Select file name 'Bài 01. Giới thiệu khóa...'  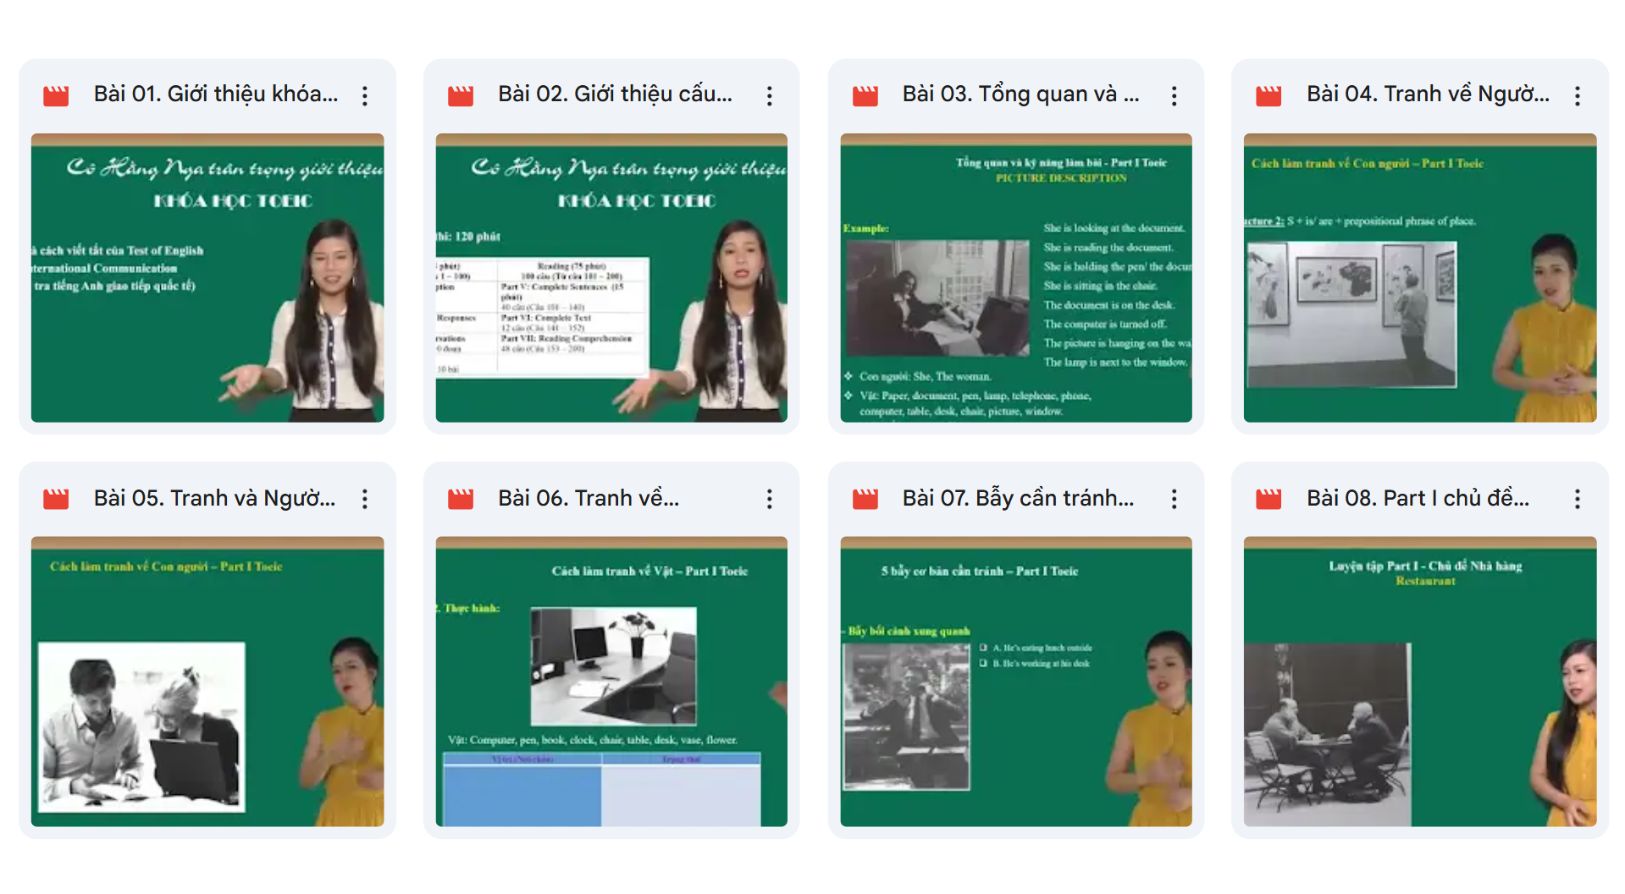tap(216, 94)
